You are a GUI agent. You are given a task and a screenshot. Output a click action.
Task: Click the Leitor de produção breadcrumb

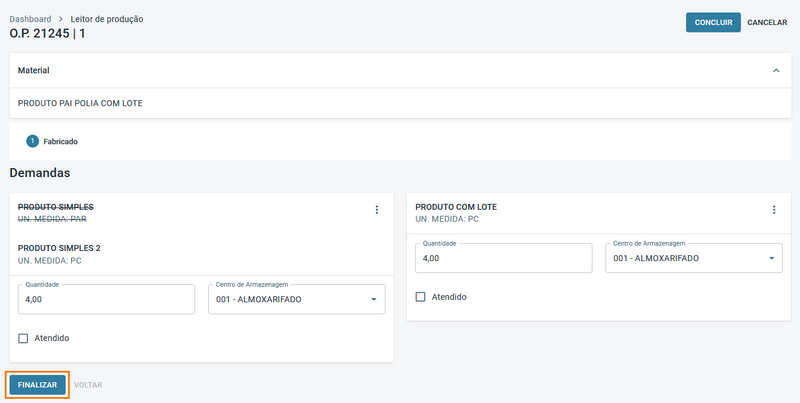[106, 19]
